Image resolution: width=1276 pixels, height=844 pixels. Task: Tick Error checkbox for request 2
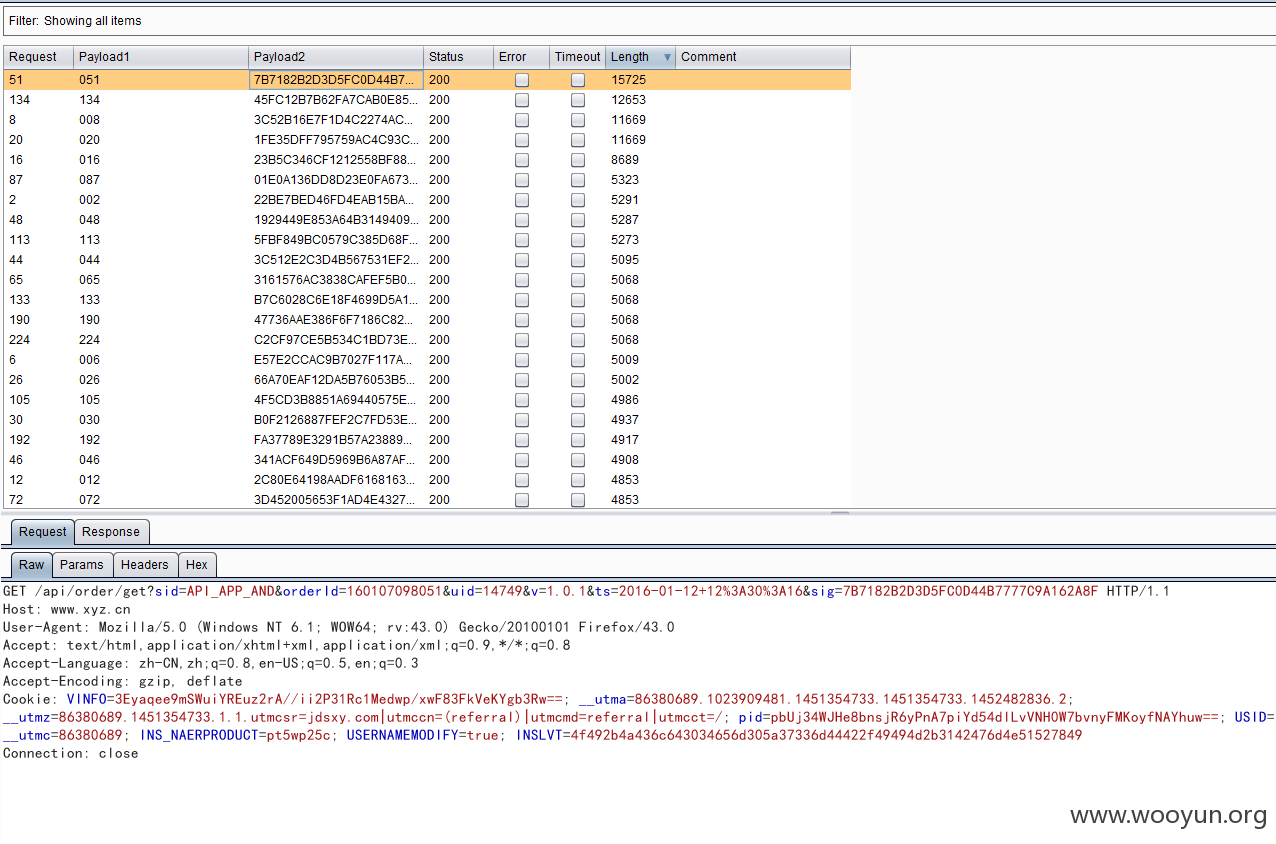(522, 200)
